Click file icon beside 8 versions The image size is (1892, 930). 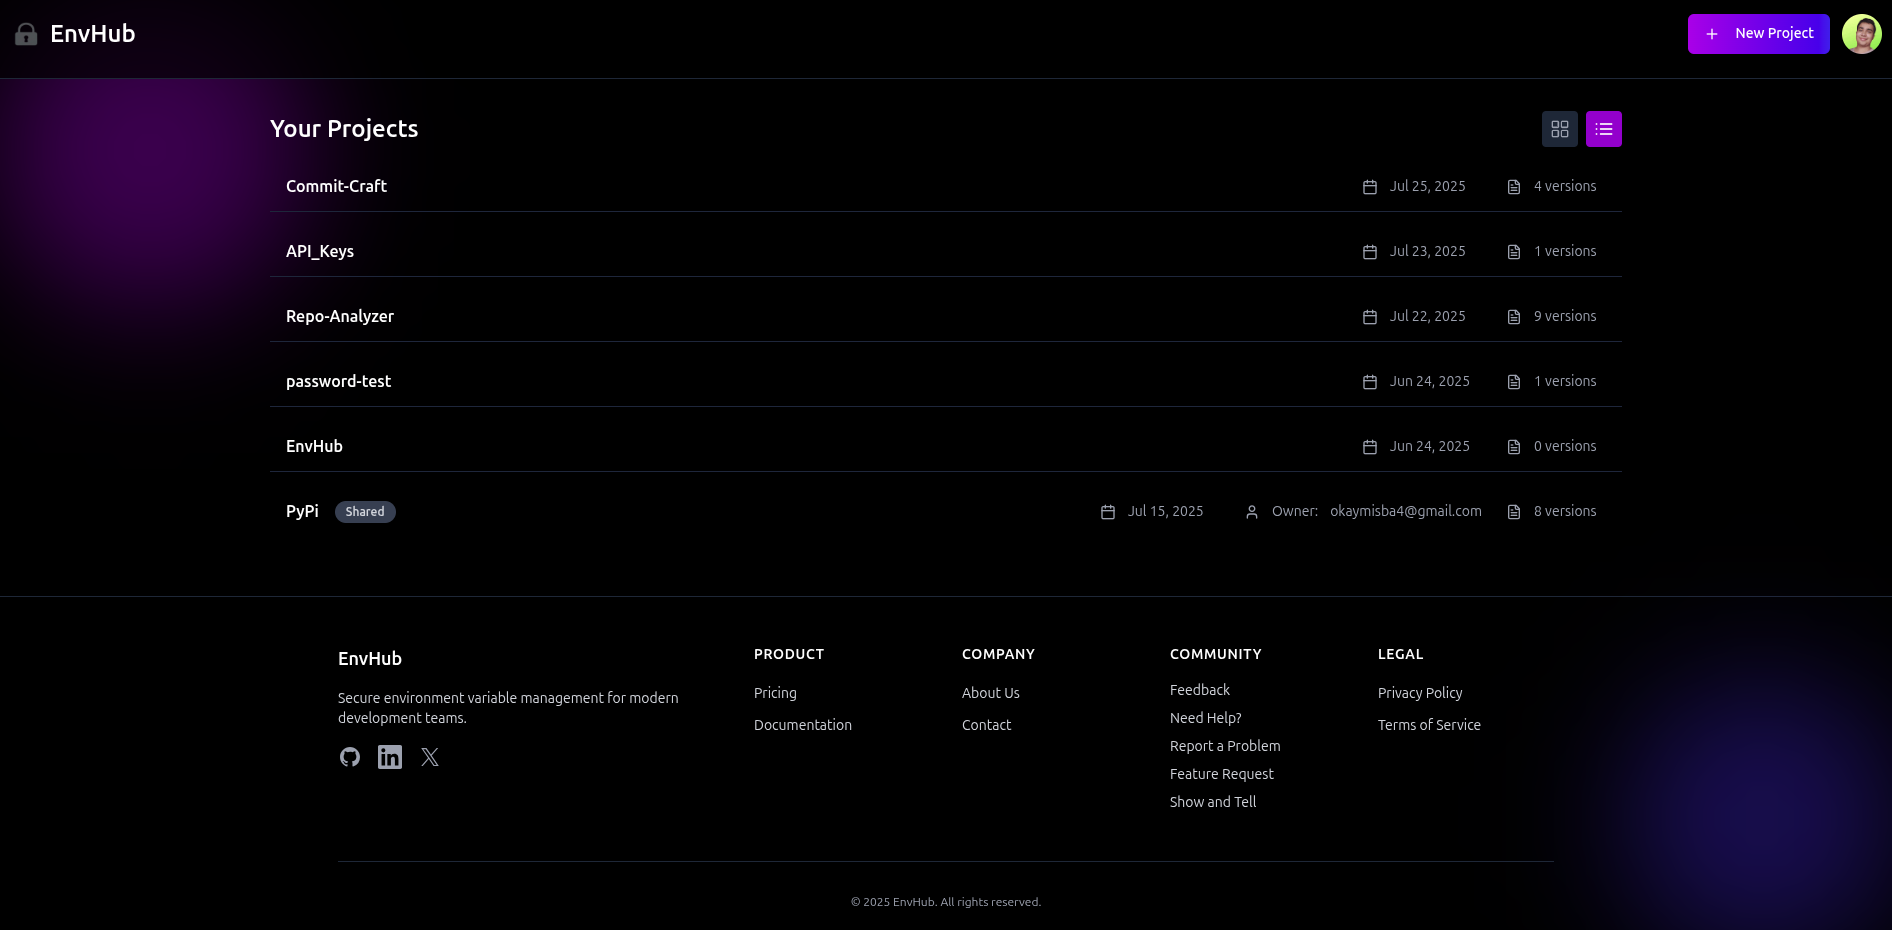pyautogui.click(x=1514, y=512)
